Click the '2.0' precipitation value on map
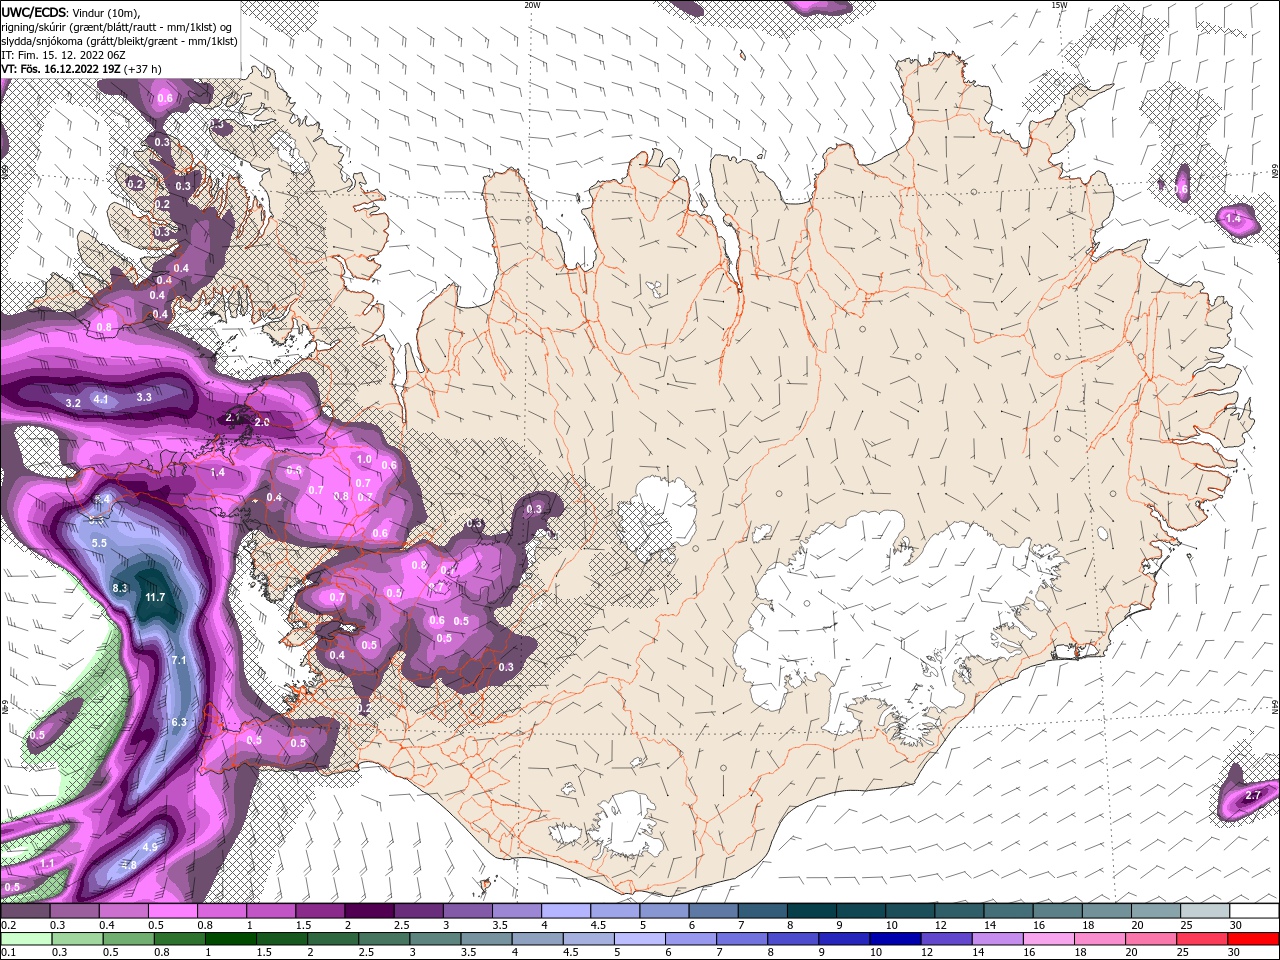The height and width of the screenshot is (960, 1280). (262, 422)
